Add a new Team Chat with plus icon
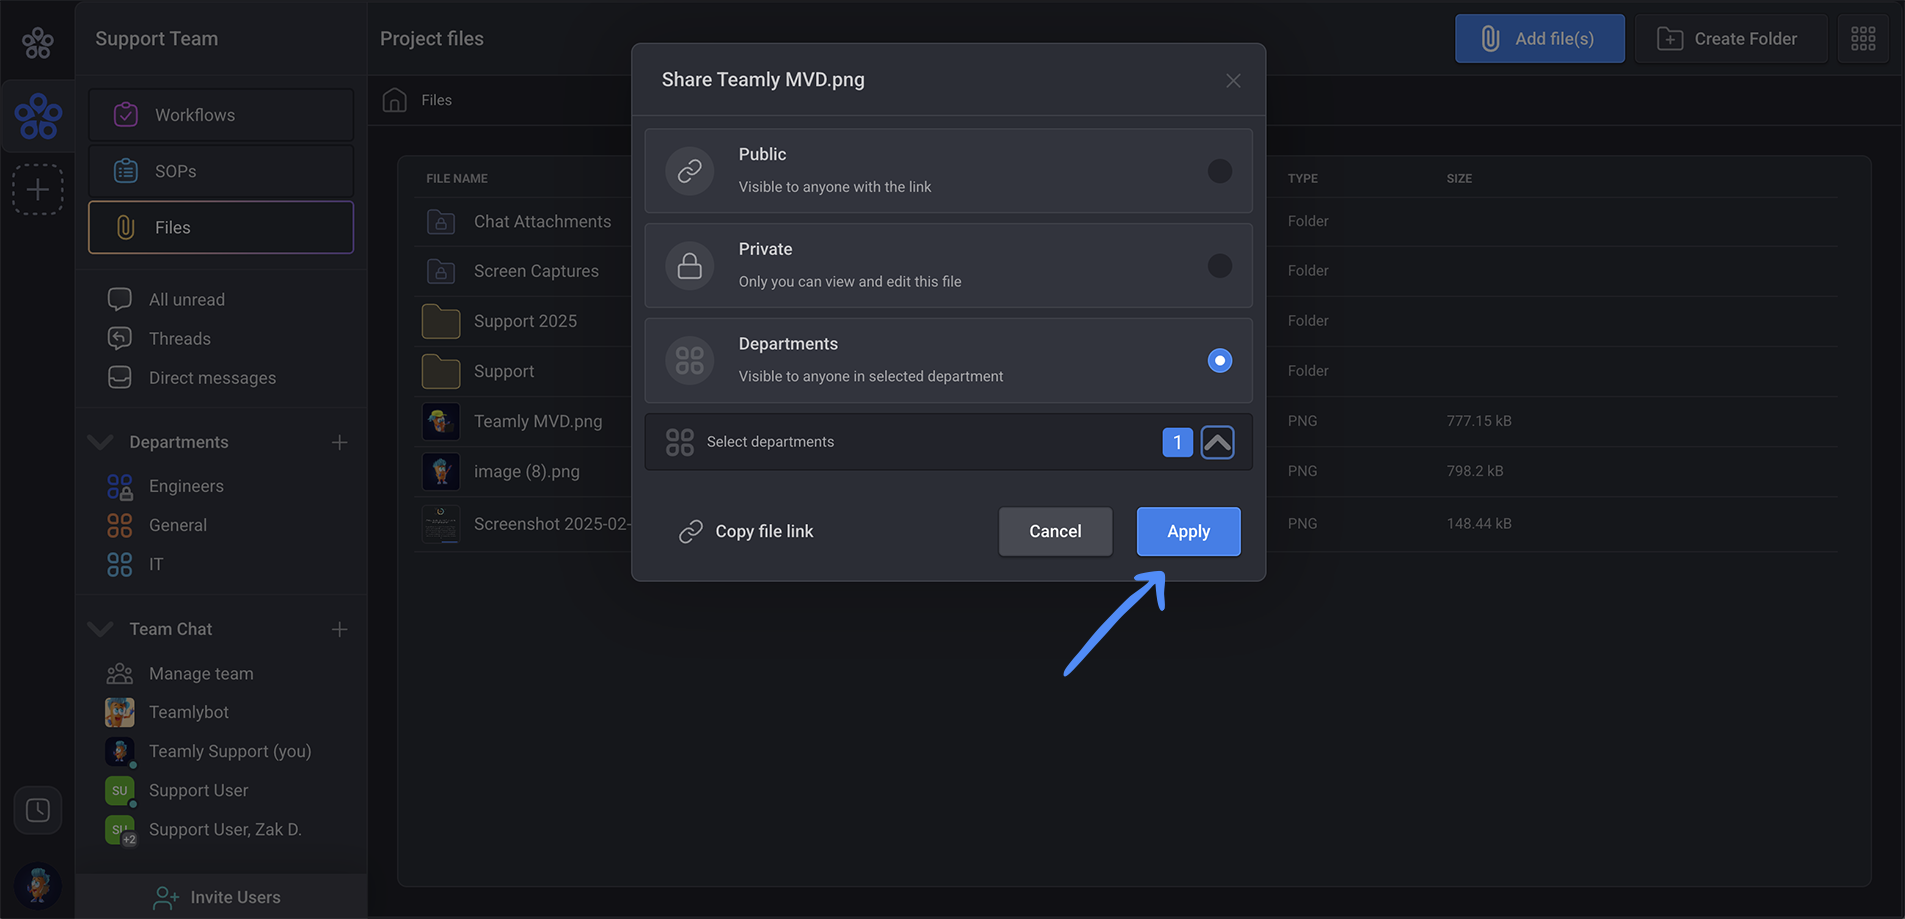1905x919 pixels. [340, 629]
